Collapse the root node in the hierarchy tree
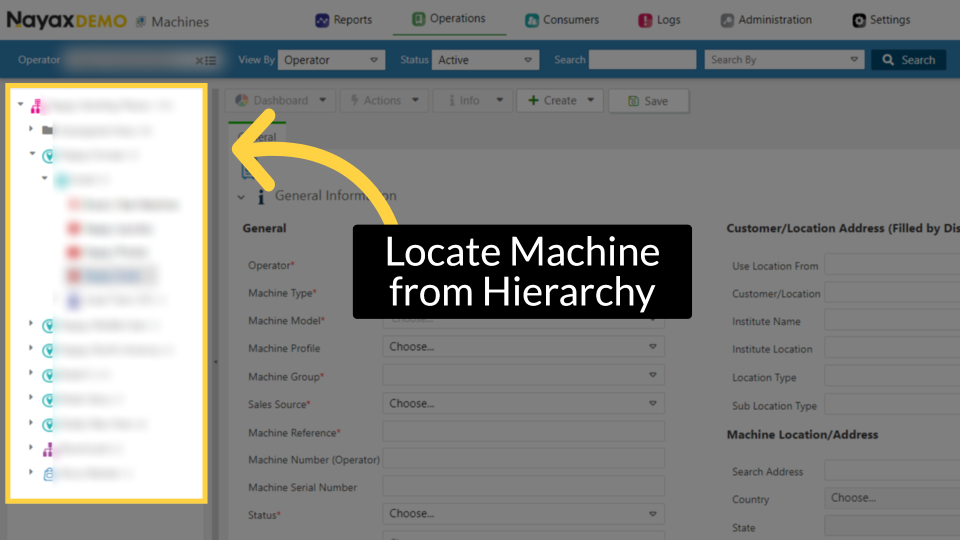The width and height of the screenshot is (960, 540). pyautogui.click(x=20, y=104)
